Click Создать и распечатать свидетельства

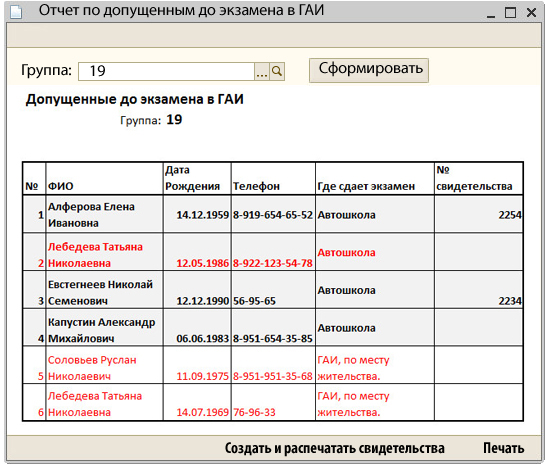tap(334, 448)
